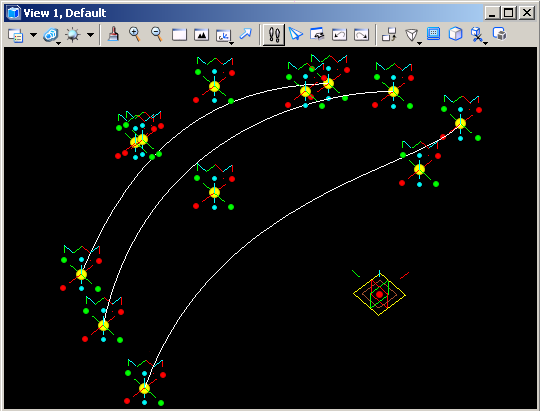Open the Change View Perspective dropdown
The width and height of the screenshot is (540, 411).
413,36
